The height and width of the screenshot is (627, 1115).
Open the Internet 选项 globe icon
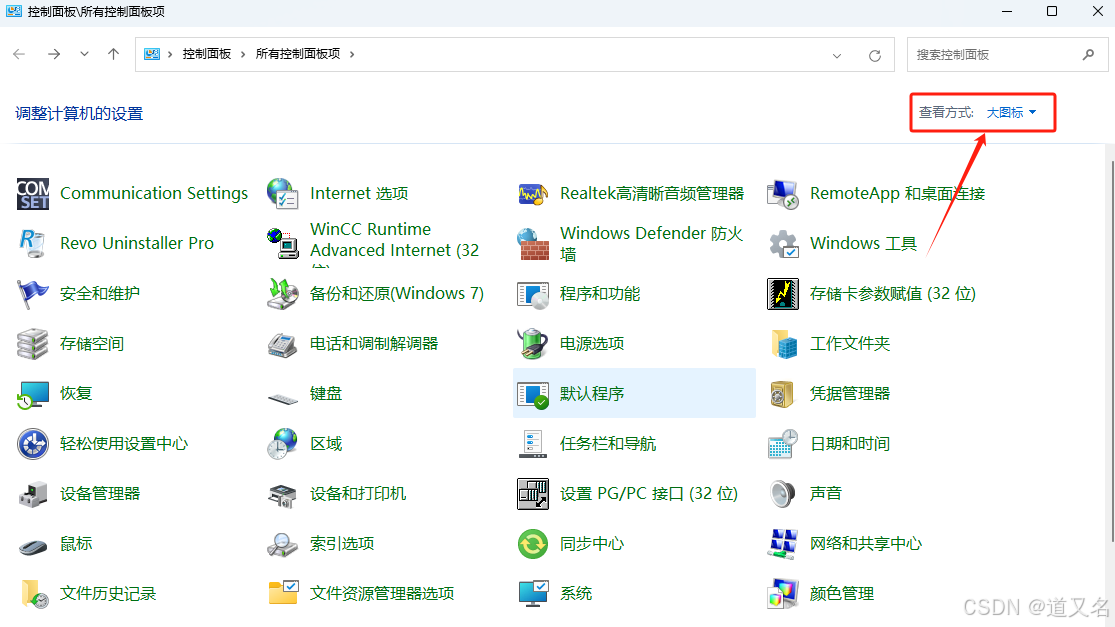[283, 193]
